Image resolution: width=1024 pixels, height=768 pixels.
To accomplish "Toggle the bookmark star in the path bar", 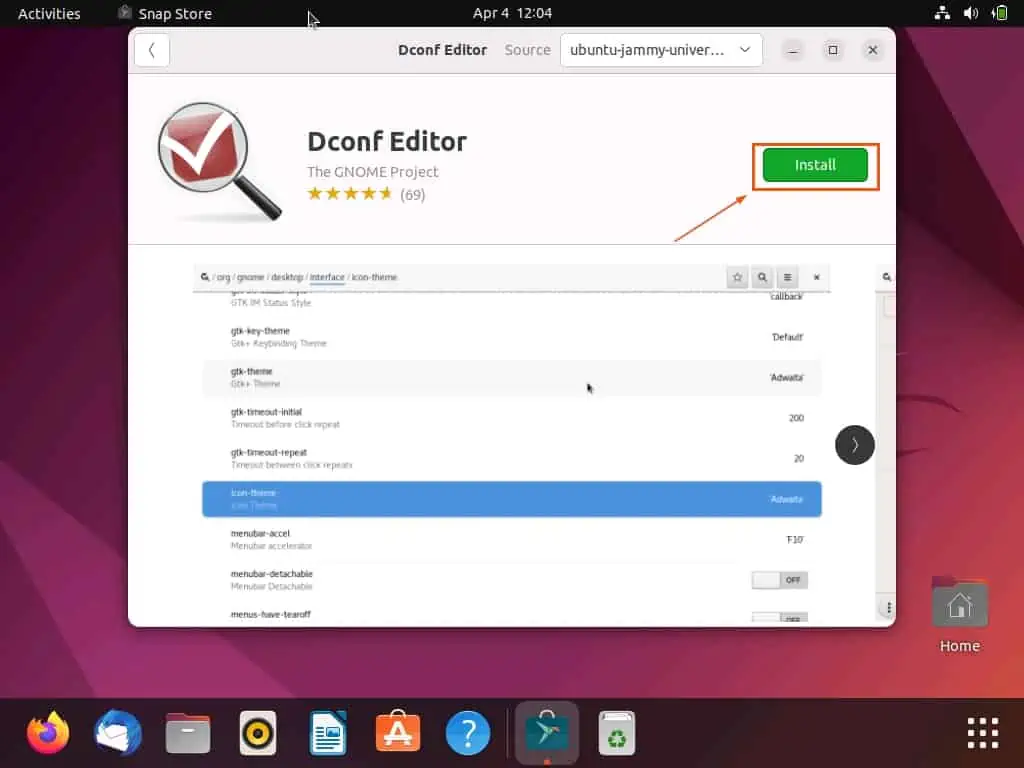I will pos(737,277).
